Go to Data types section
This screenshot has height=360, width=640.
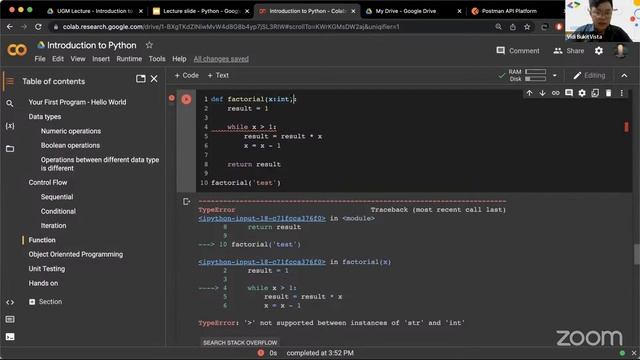(45, 117)
